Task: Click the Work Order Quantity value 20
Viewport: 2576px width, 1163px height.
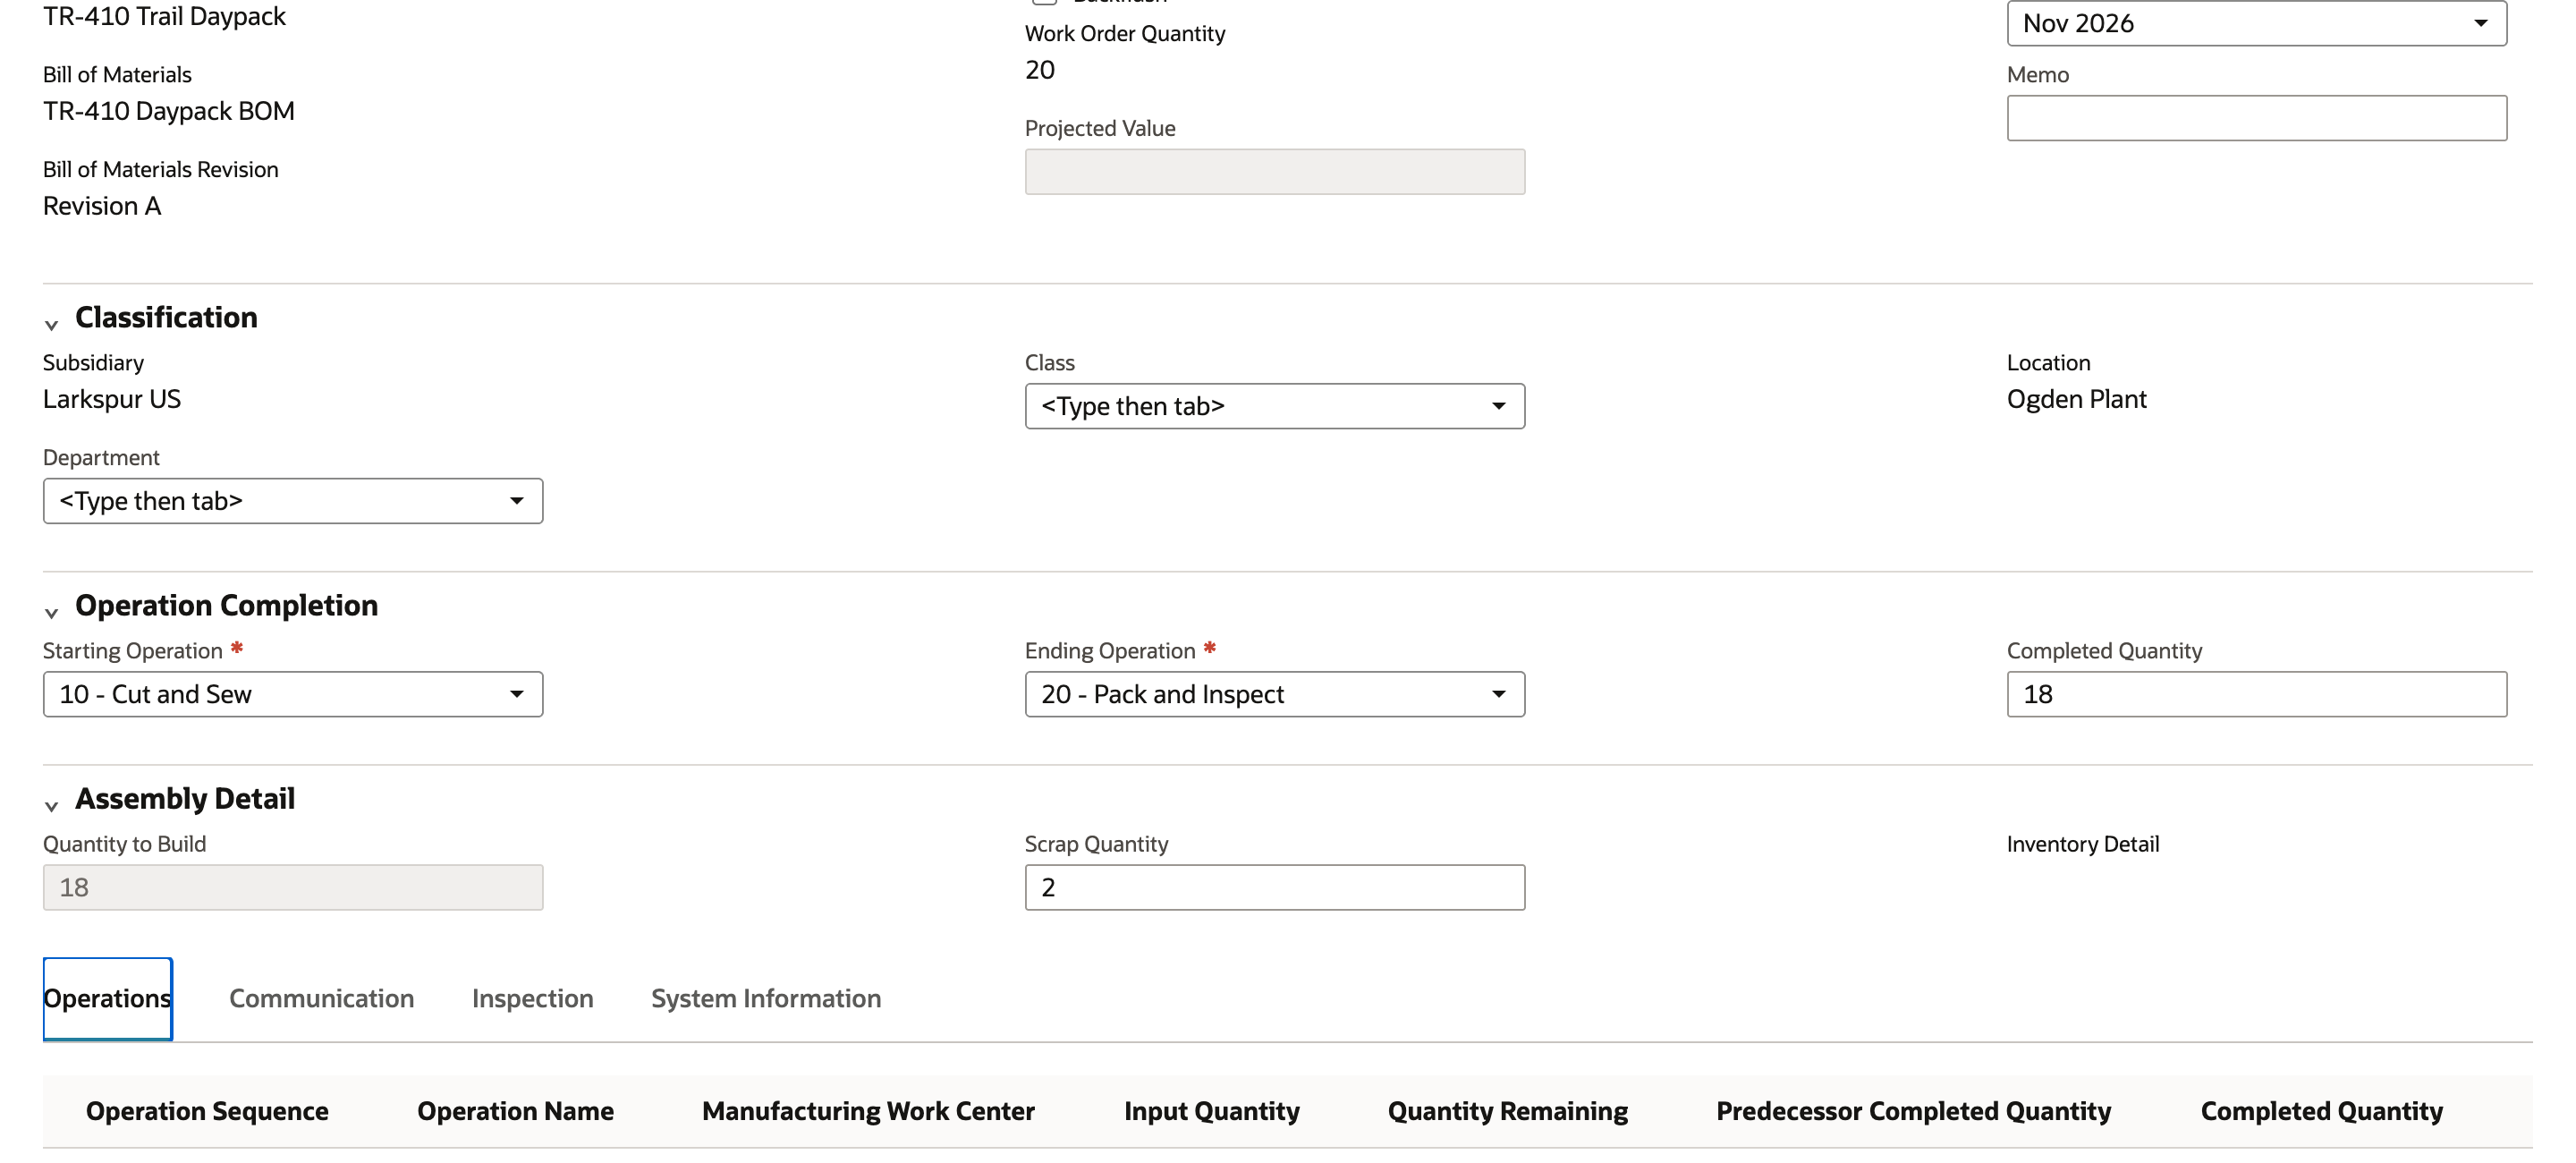Action: 1039,70
